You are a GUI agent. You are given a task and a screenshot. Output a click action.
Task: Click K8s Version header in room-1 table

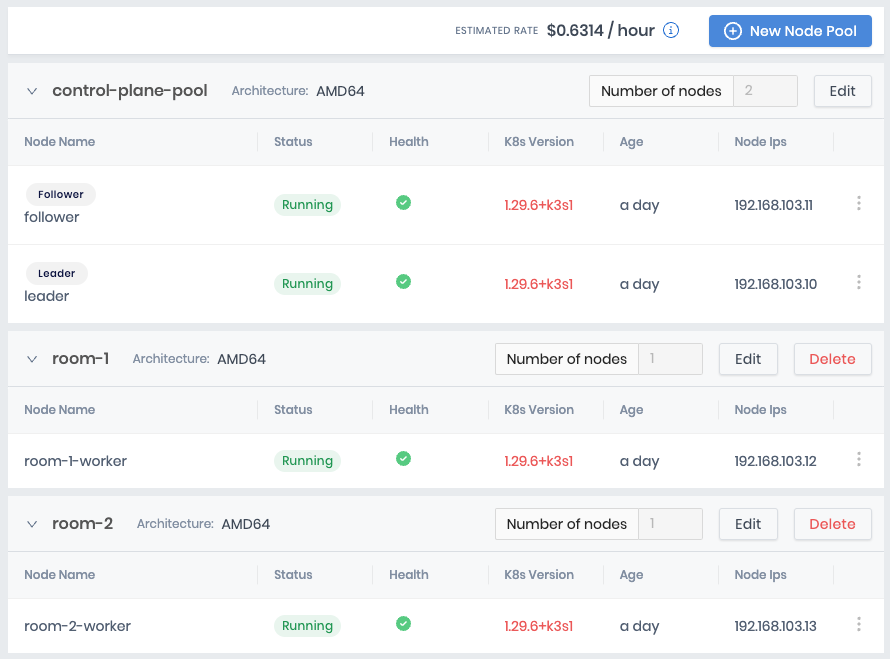tap(539, 410)
